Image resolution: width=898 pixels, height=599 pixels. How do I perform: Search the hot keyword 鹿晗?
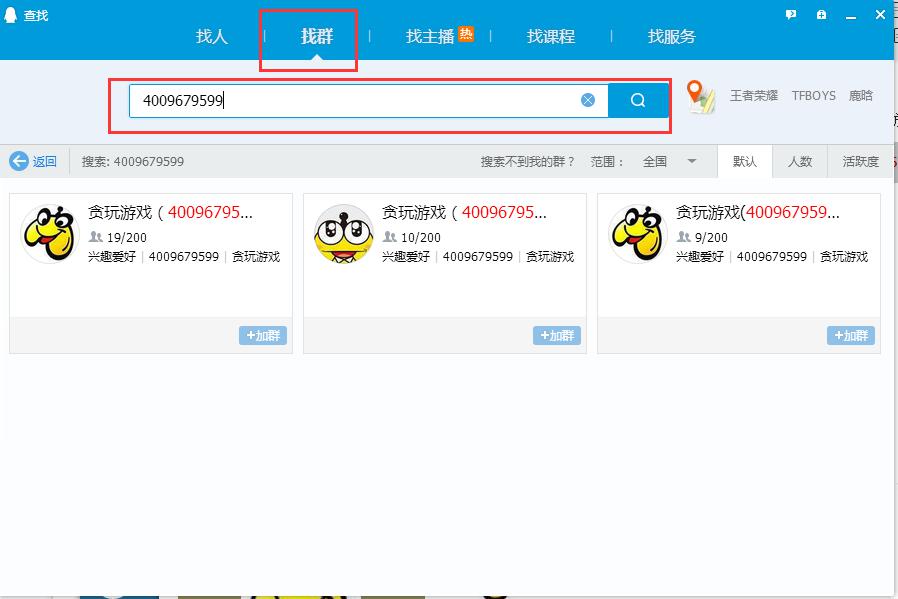click(x=860, y=96)
